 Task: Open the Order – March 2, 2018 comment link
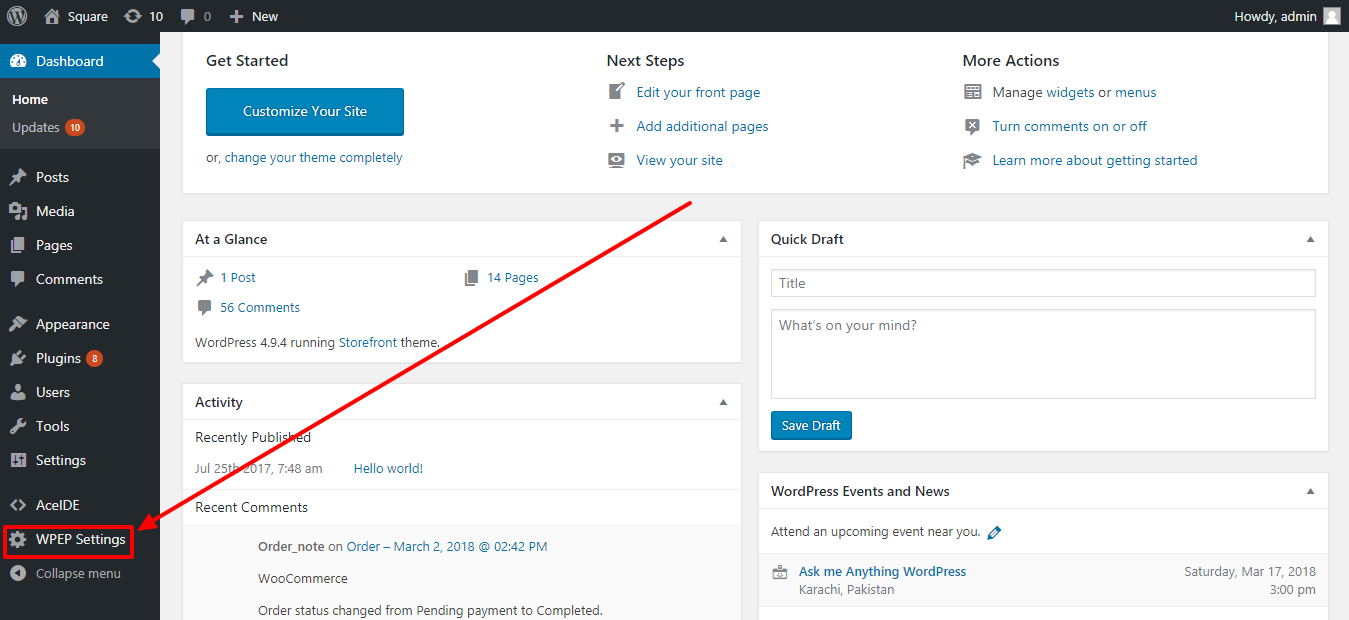(x=447, y=546)
